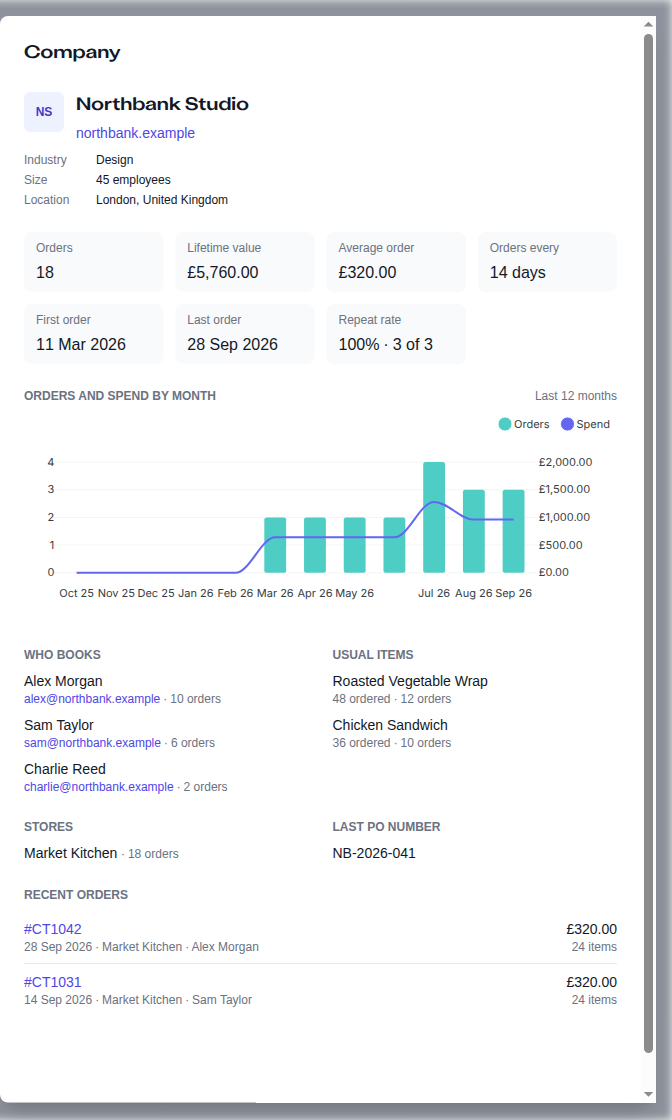Click the 48 ordered · 12 orders text
Viewport: 672px width, 1120px height.
click(392, 699)
